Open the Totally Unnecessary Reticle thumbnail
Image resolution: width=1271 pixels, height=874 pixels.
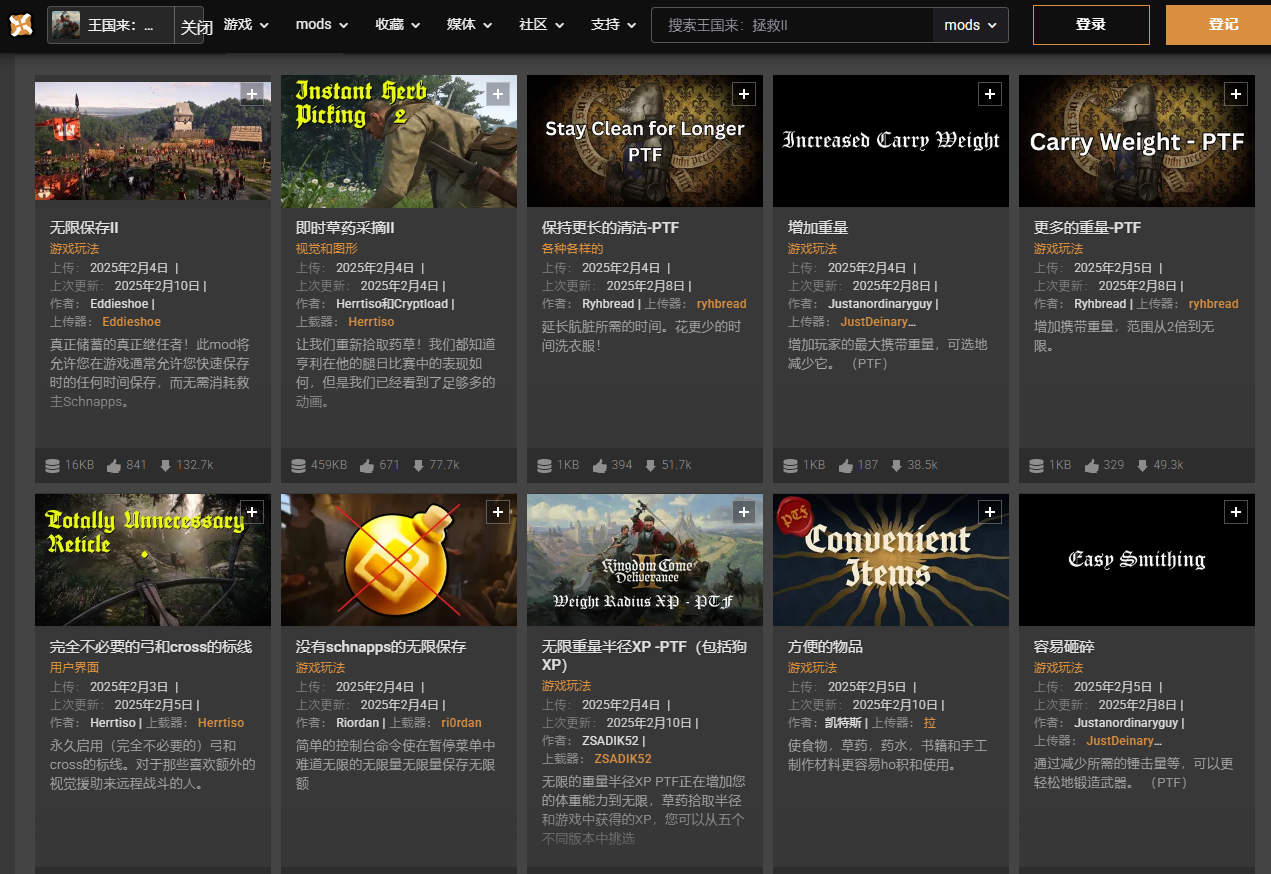pyautogui.click(x=153, y=560)
